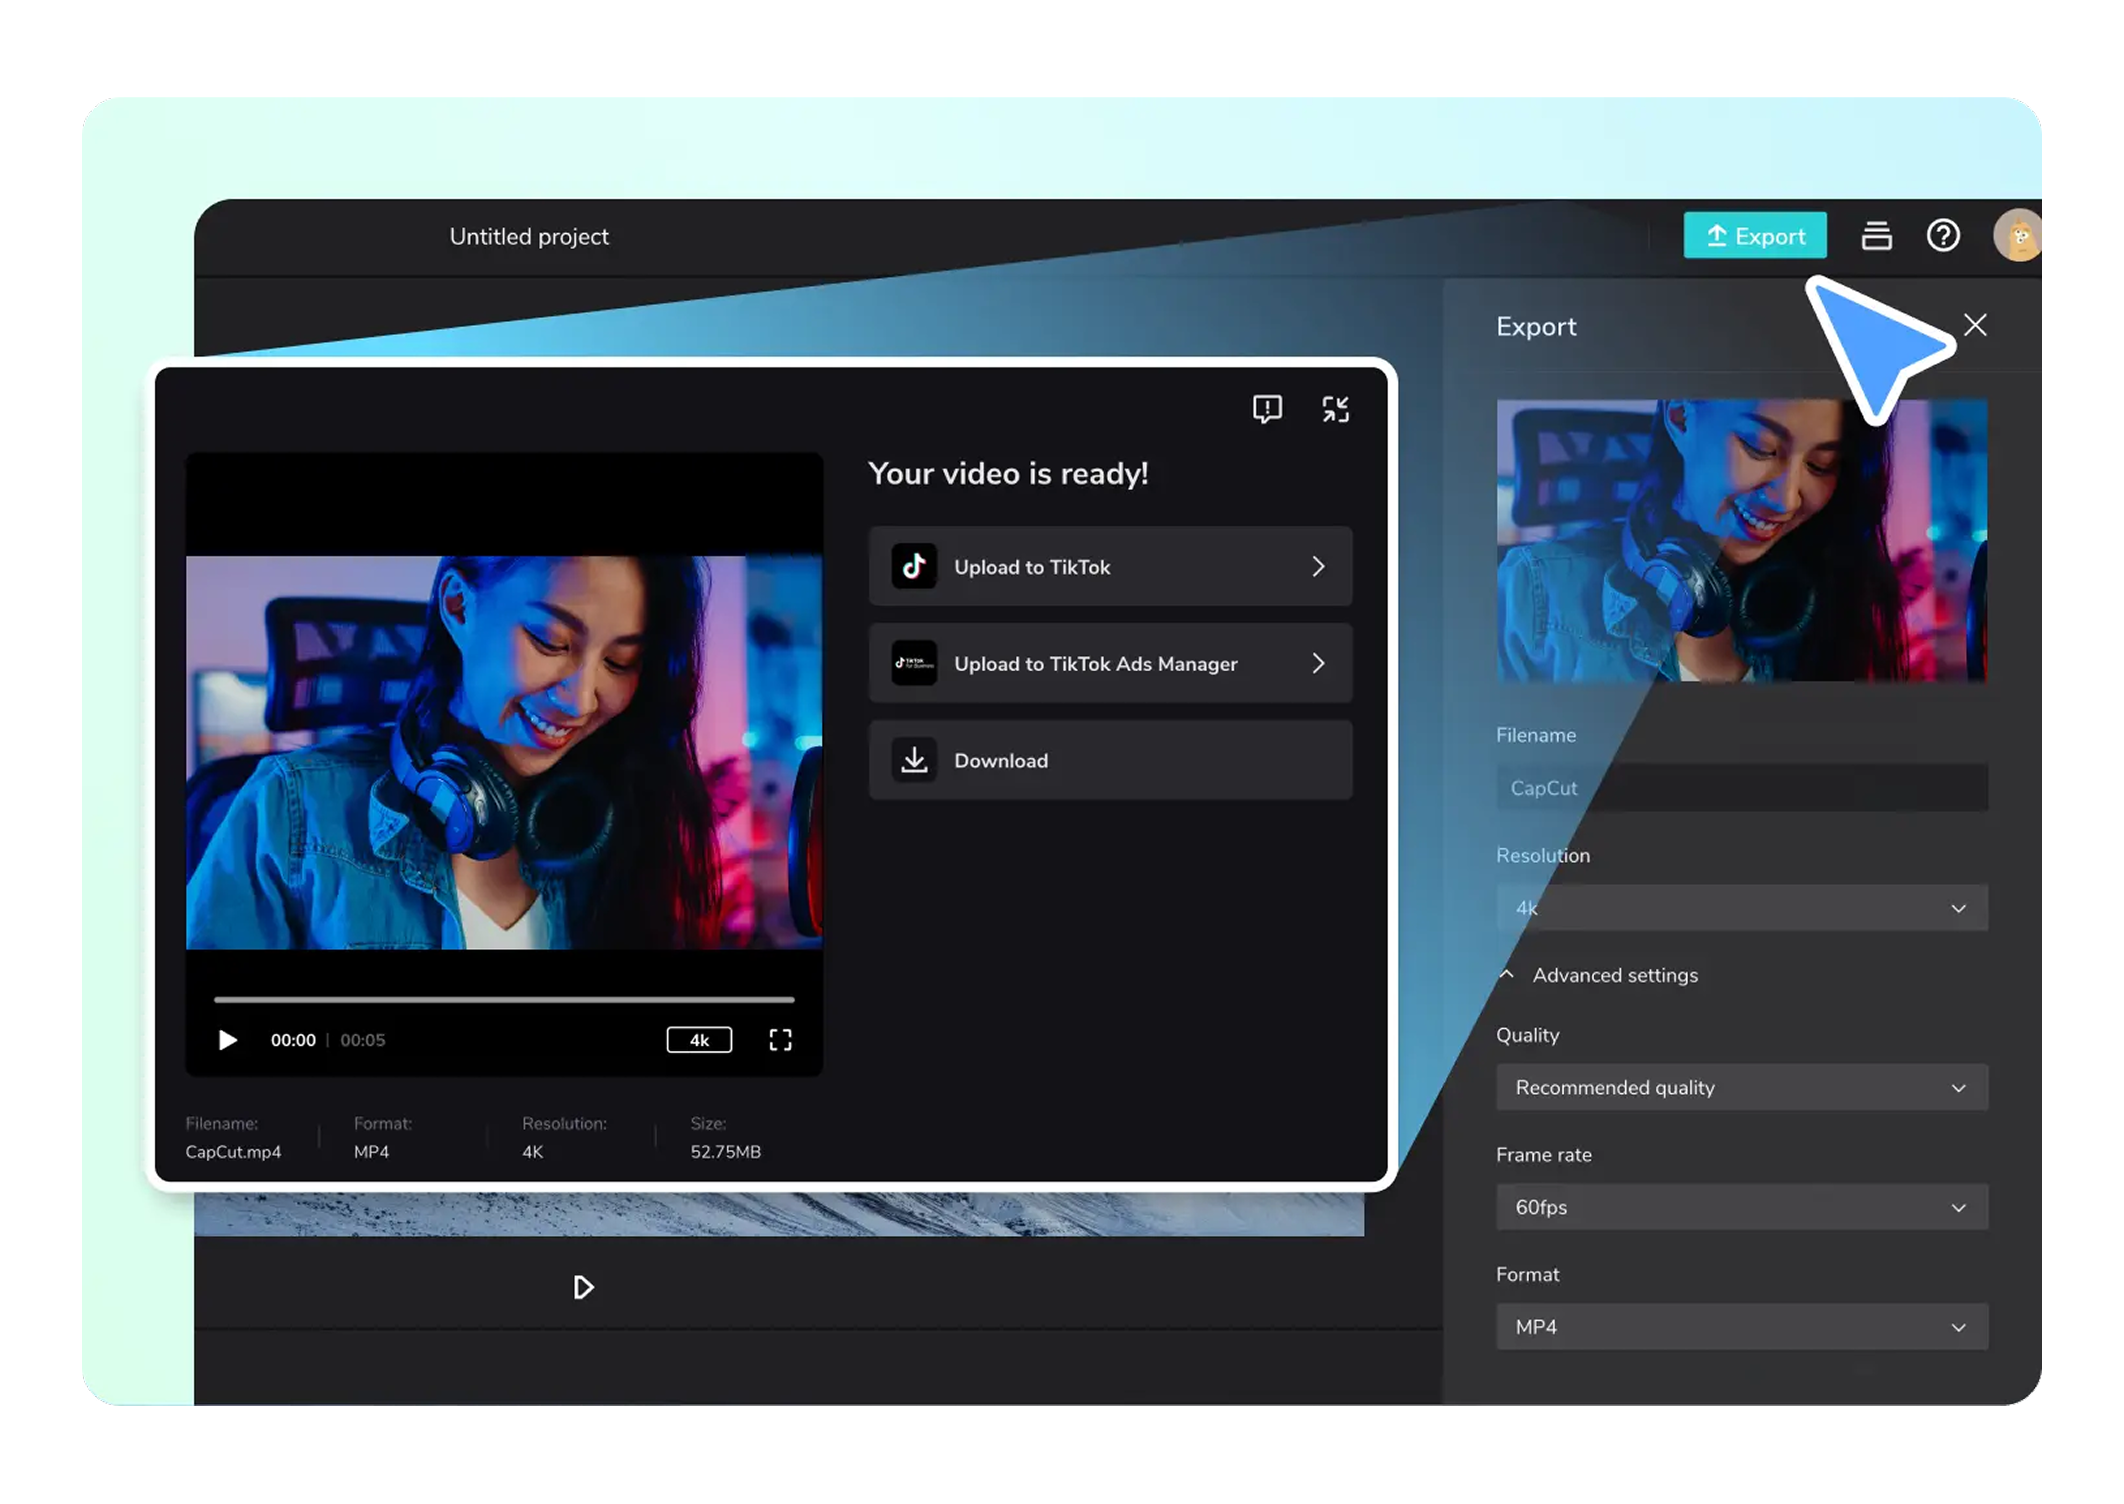Select Upload to TikTok Ads Manager
The width and height of the screenshot is (2124, 1504).
tap(1110, 663)
